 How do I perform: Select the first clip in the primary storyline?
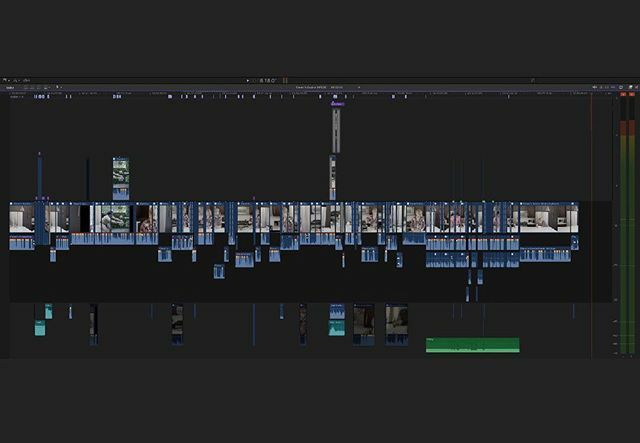pyautogui.click(x=22, y=217)
